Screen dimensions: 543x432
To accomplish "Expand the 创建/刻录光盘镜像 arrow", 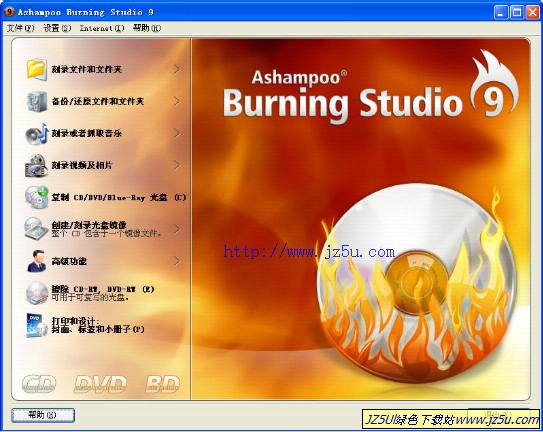I will (177, 229).
